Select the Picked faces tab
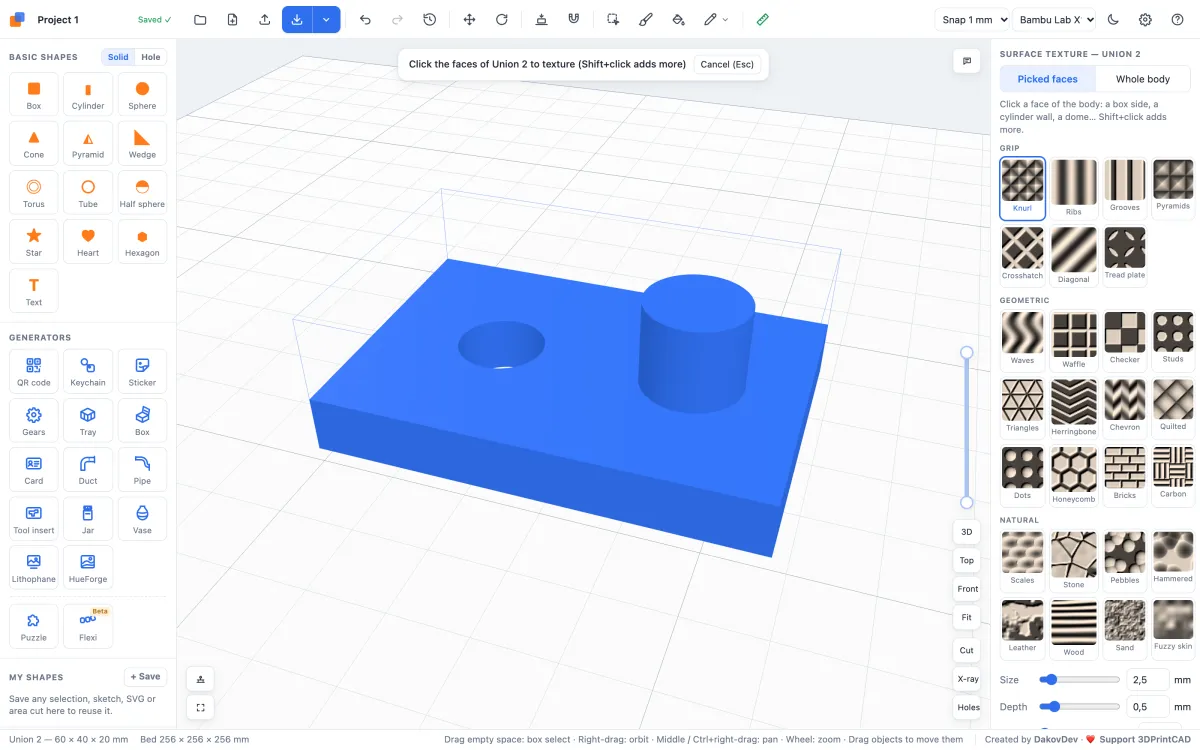This screenshot has width=1200, height=750. tap(1048, 79)
